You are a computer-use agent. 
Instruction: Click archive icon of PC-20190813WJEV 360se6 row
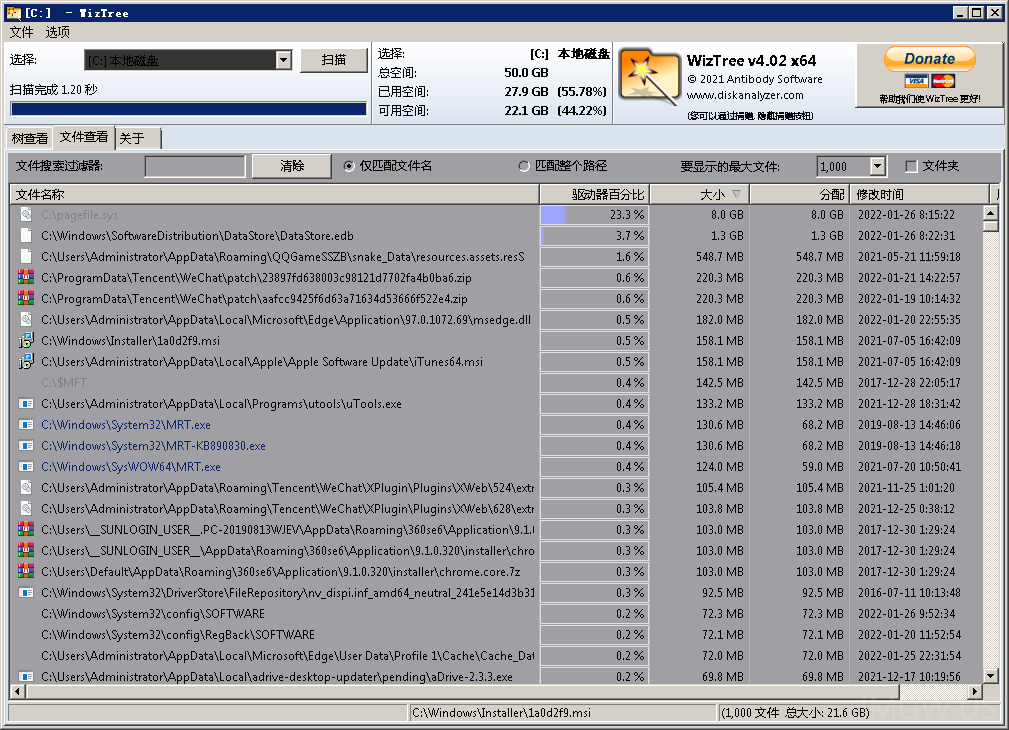[x=26, y=530]
